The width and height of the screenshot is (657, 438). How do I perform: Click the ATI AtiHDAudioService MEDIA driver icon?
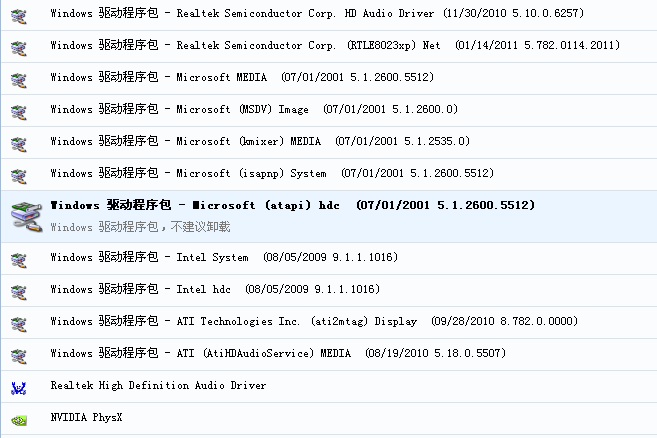point(18,356)
